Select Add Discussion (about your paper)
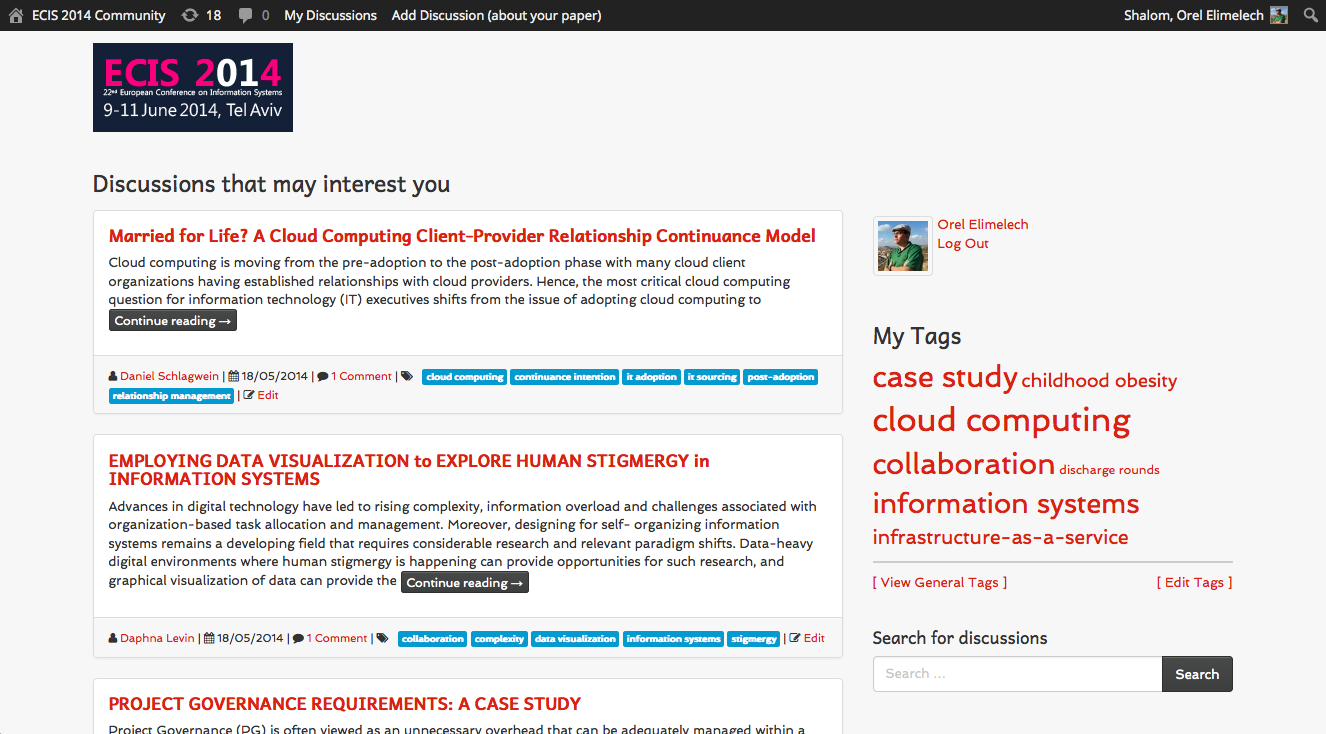1326x734 pixels. (497, 15)
